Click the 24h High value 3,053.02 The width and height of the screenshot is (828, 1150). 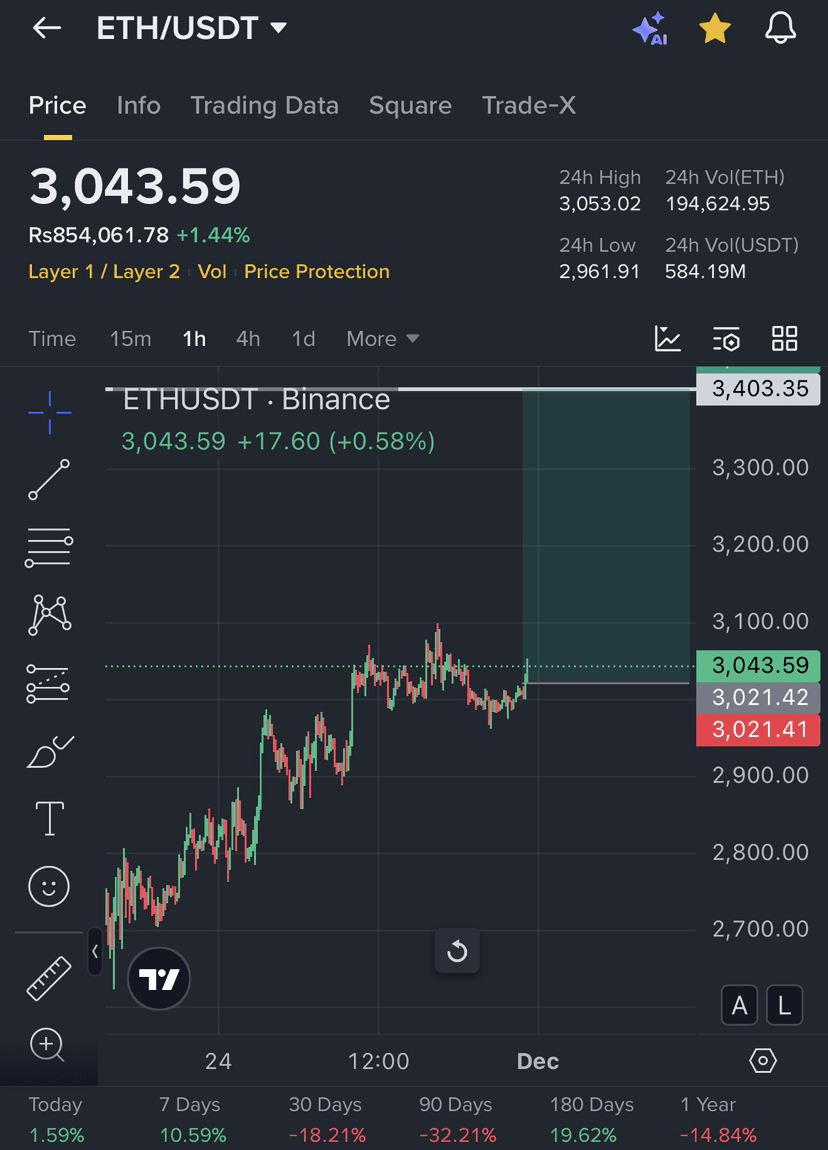600,204
